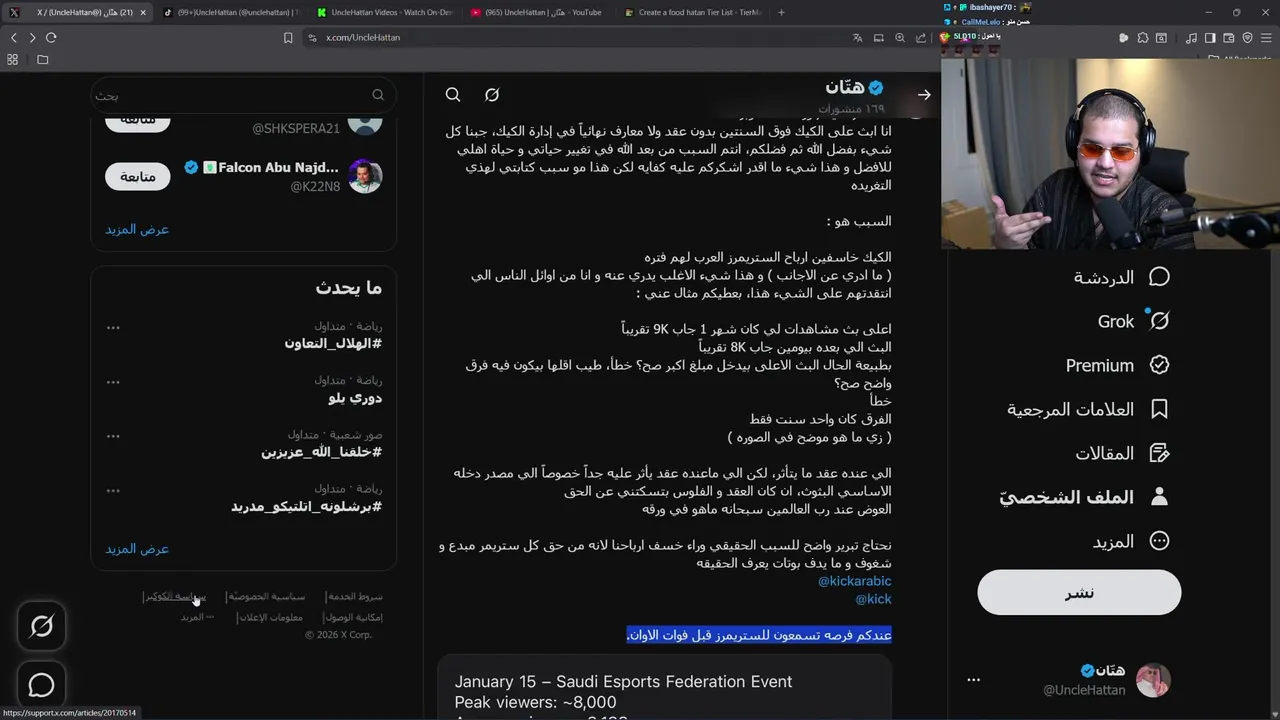Open الملف الشخصي profile page
Image resolution: width=1280 pixels, height=720 pixels.
pyautogui.click(x=1084, y=497)
